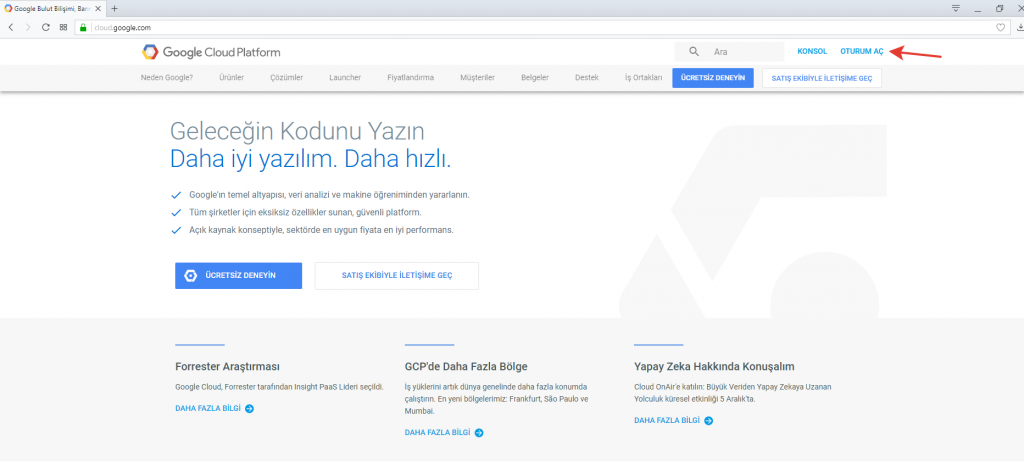Open the Launcher menu item
The height and width of the screenshot is (462, 1024).
(345, 78)
